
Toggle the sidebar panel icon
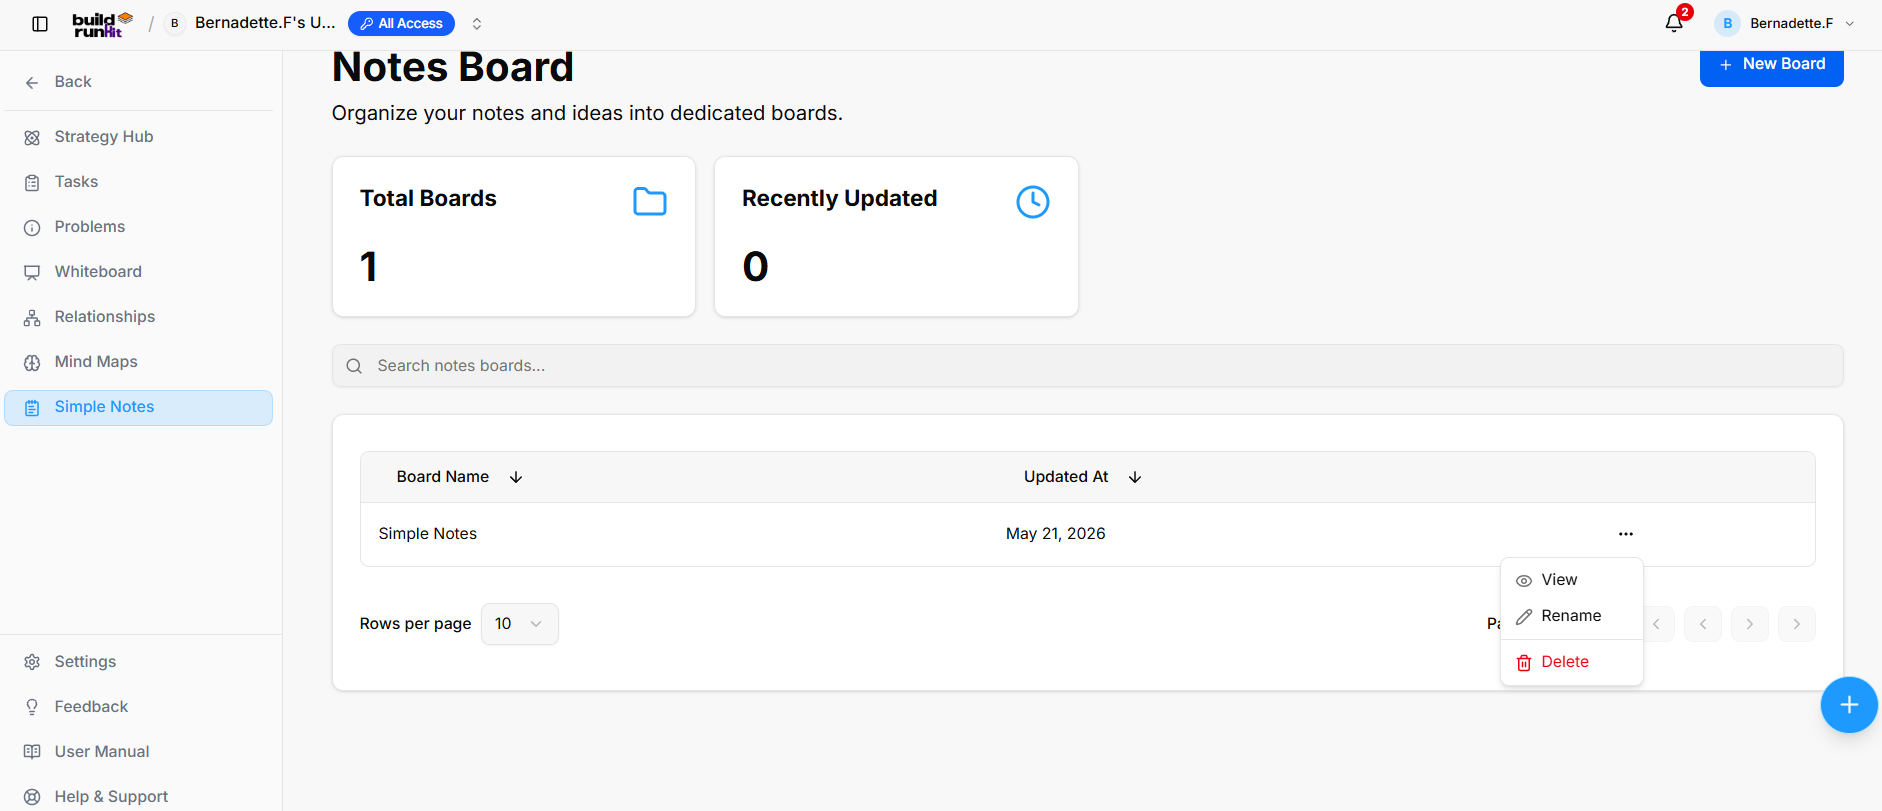click(x=40, y=24)
